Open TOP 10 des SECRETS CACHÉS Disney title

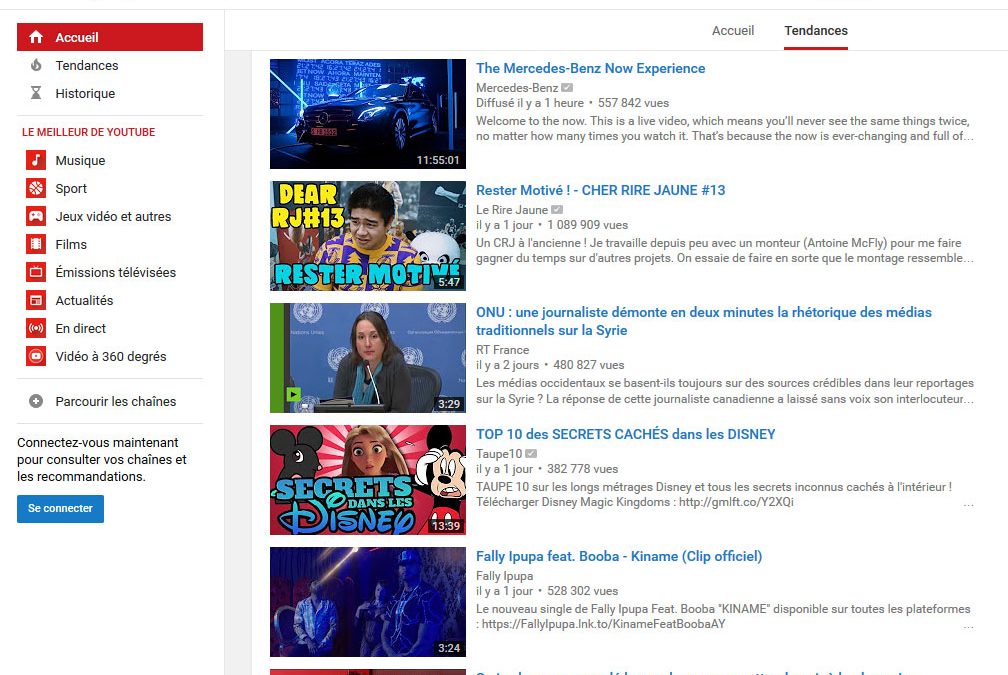click(626, 434)
